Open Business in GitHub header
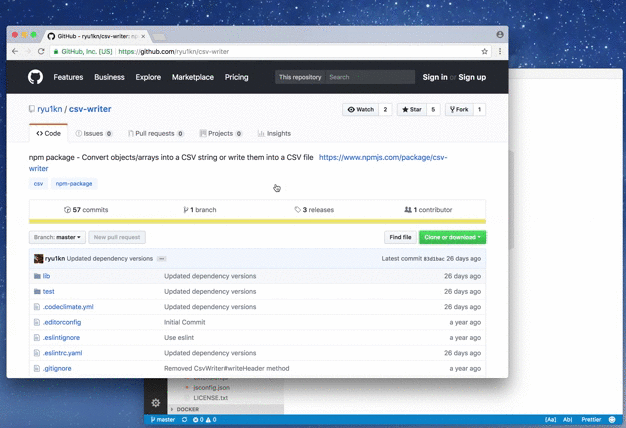 [x=109, y=77]
